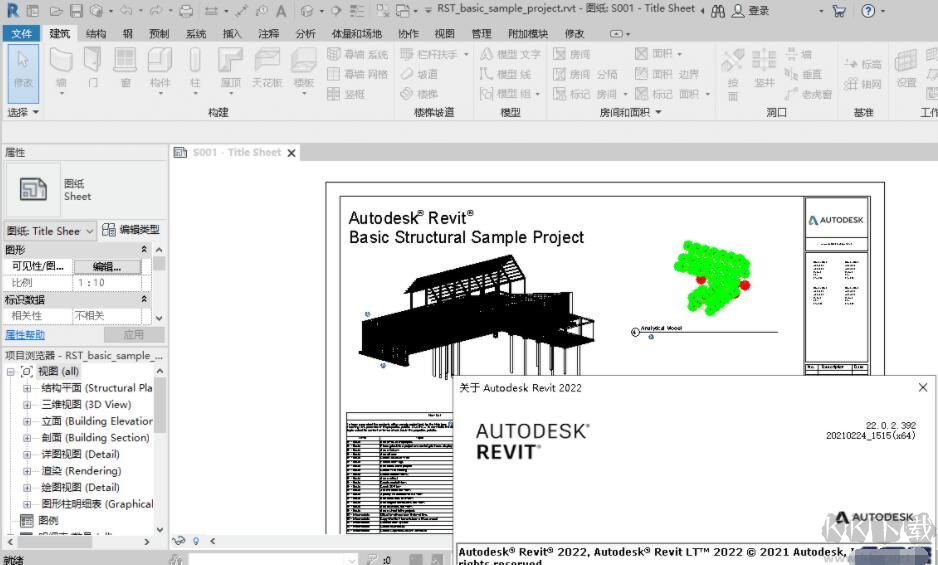This screenshot has height=565, width=938.
Task: Expand the 结构平面 (Structural Plan) node
Action: tap(27, 388)
